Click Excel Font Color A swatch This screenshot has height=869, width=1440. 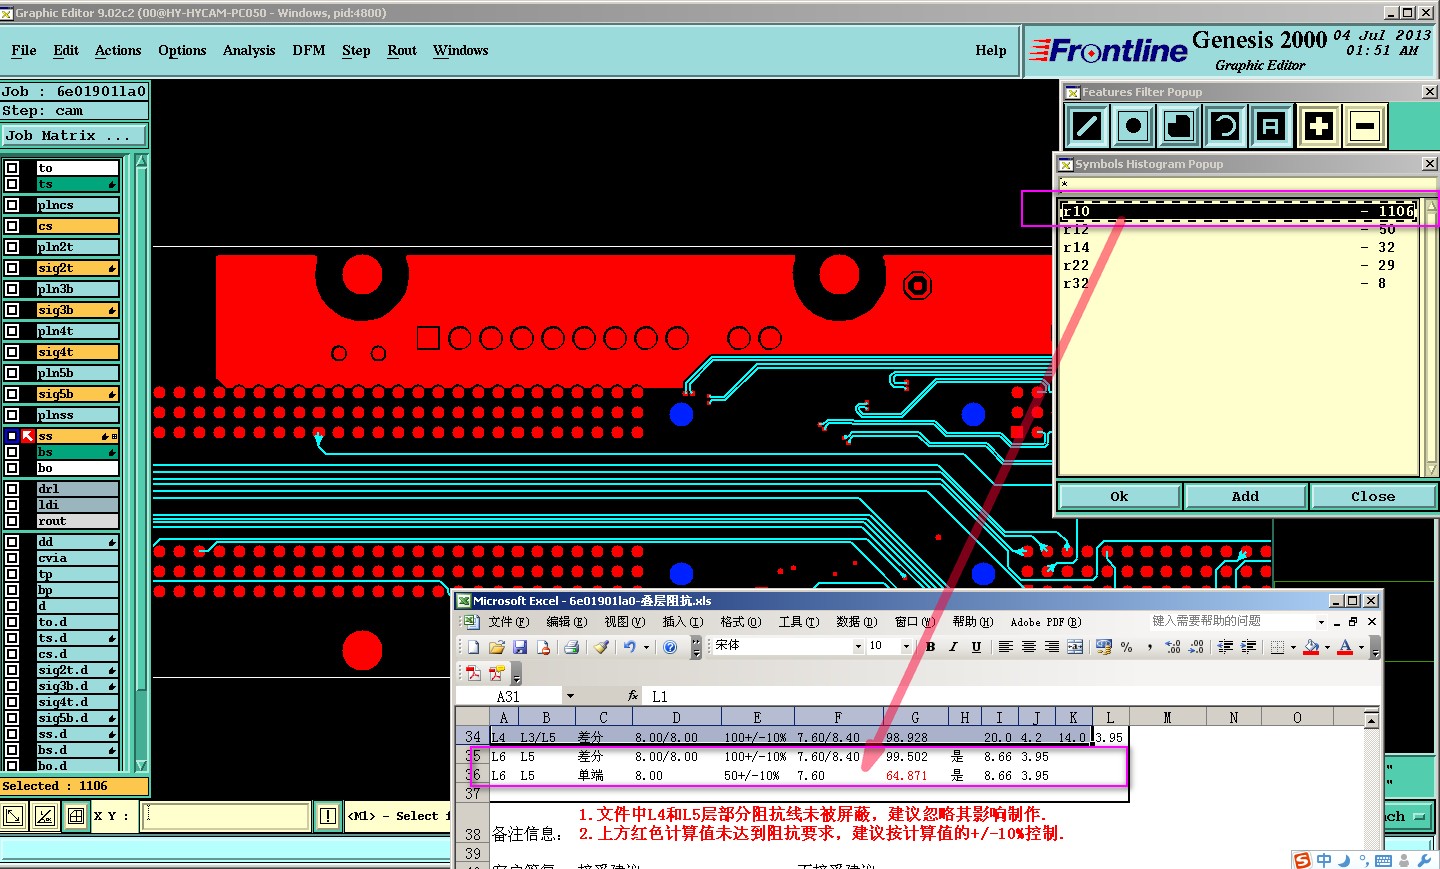(1345, 647)
